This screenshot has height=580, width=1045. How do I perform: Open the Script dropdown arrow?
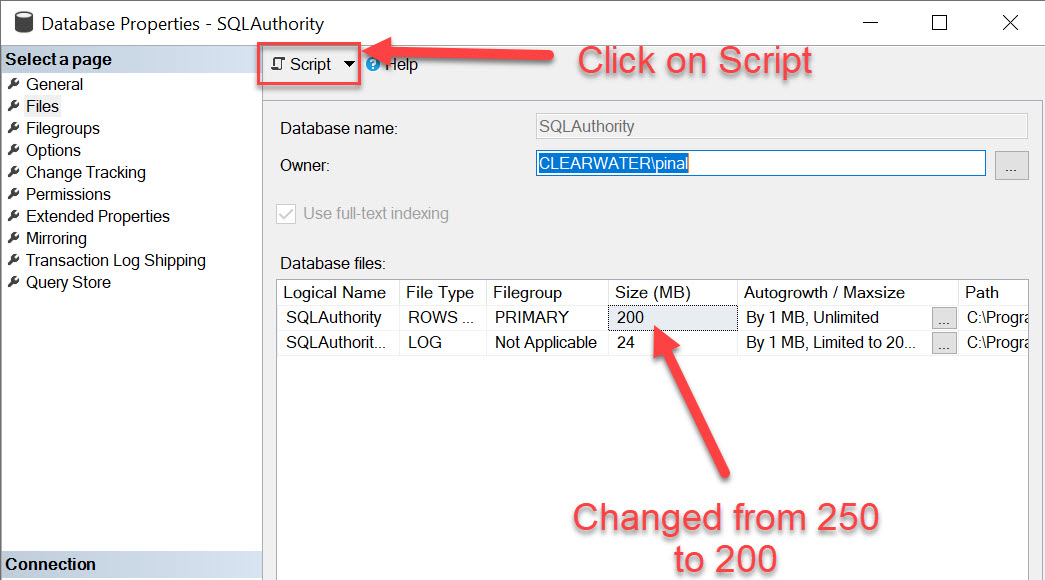tap(349, 64)
